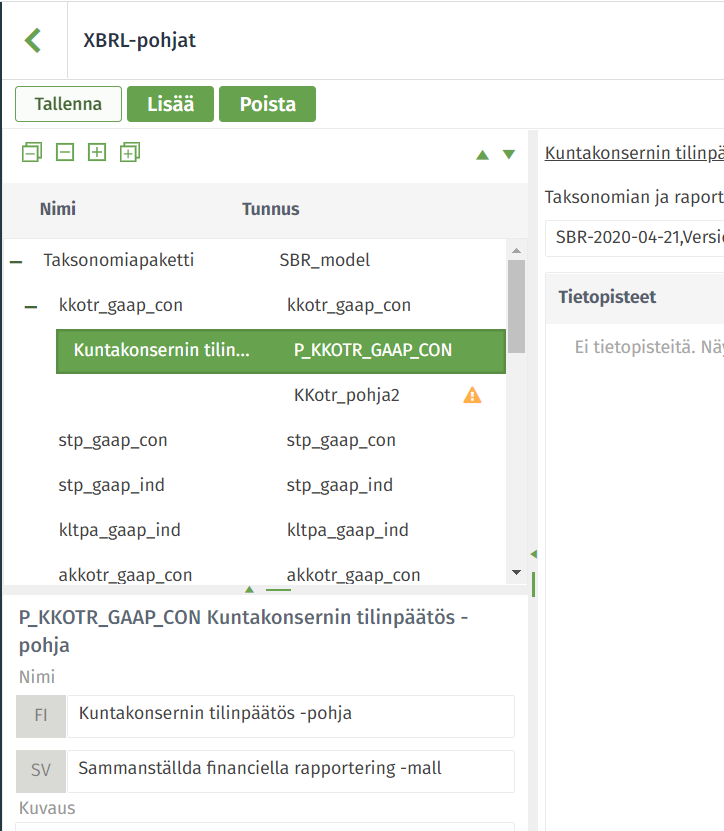Viewport: 724px width, 831px height.
Task: Open the SBR-2020-04-21 taxonomy version dropdown
Action: (x=634, y=237)
